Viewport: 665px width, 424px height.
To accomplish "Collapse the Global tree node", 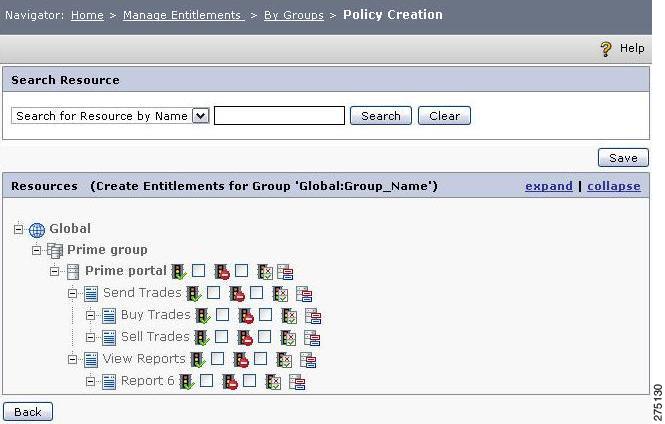I will (18, 229).
